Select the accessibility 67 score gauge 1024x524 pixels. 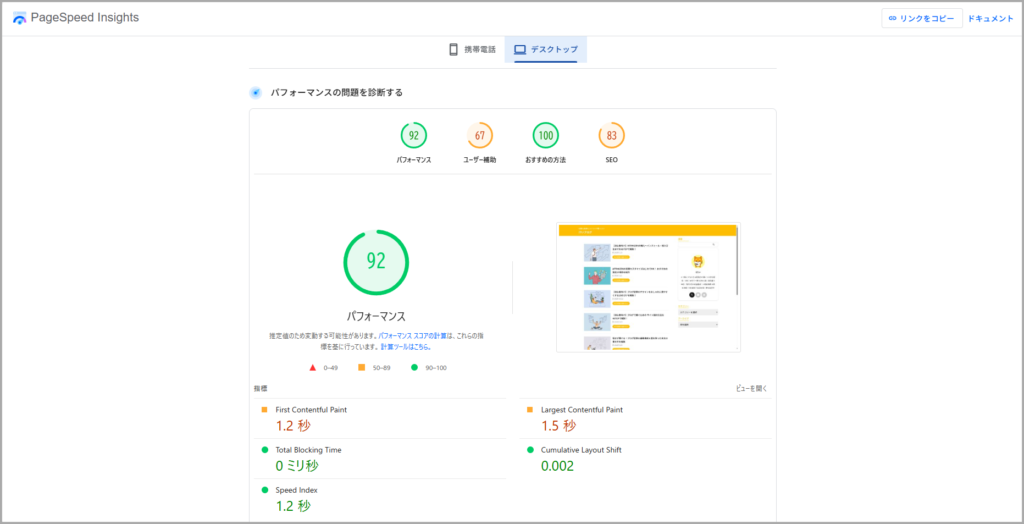pyautogui.click(x=480, y=136)
